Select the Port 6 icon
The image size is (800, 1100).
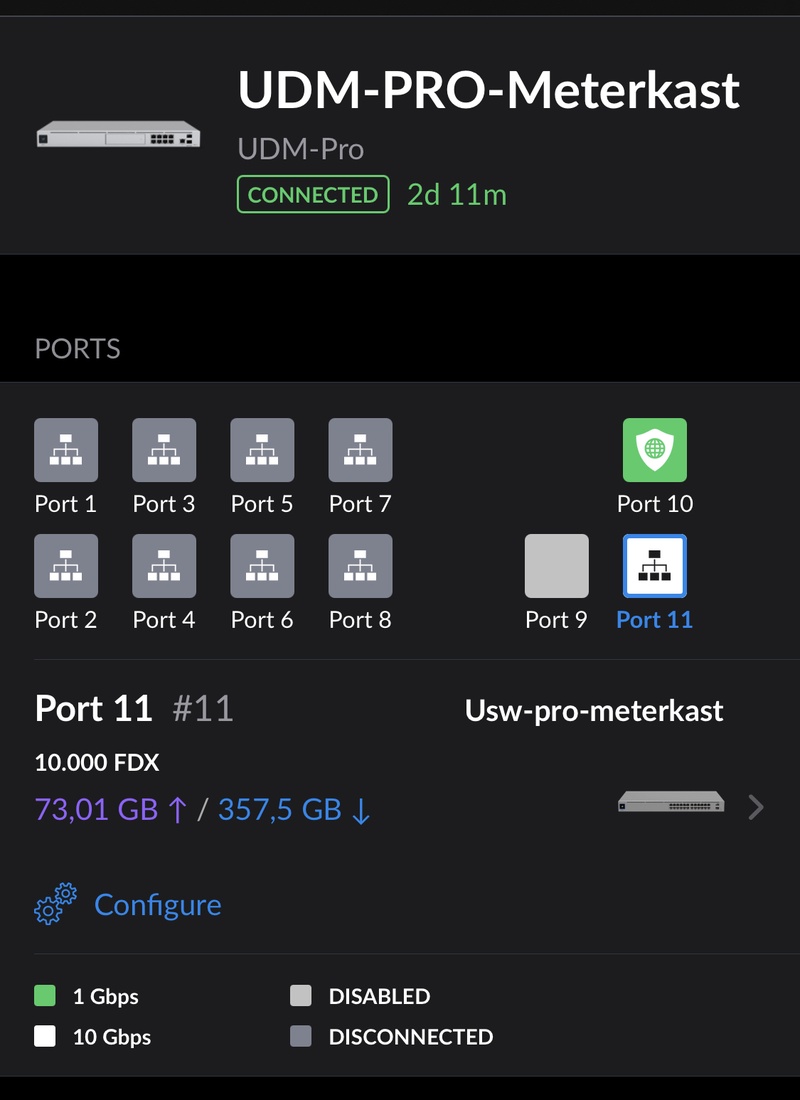262,566
